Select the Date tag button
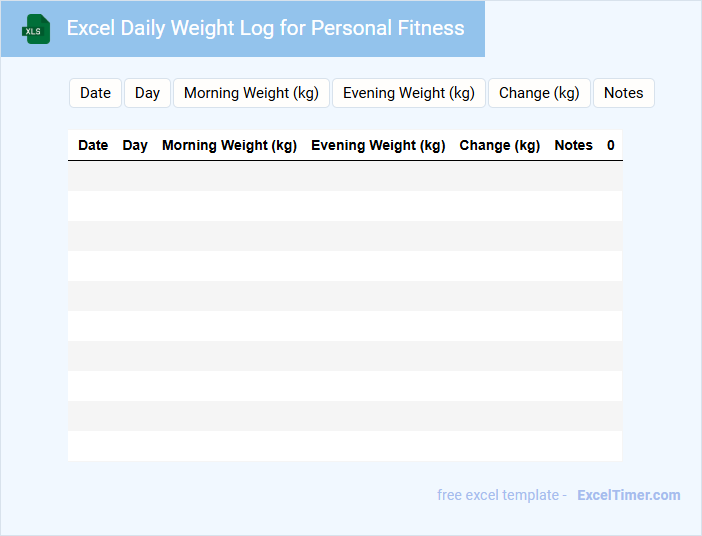Viewport: 702px width, 536px height. [x=95, y=93]
